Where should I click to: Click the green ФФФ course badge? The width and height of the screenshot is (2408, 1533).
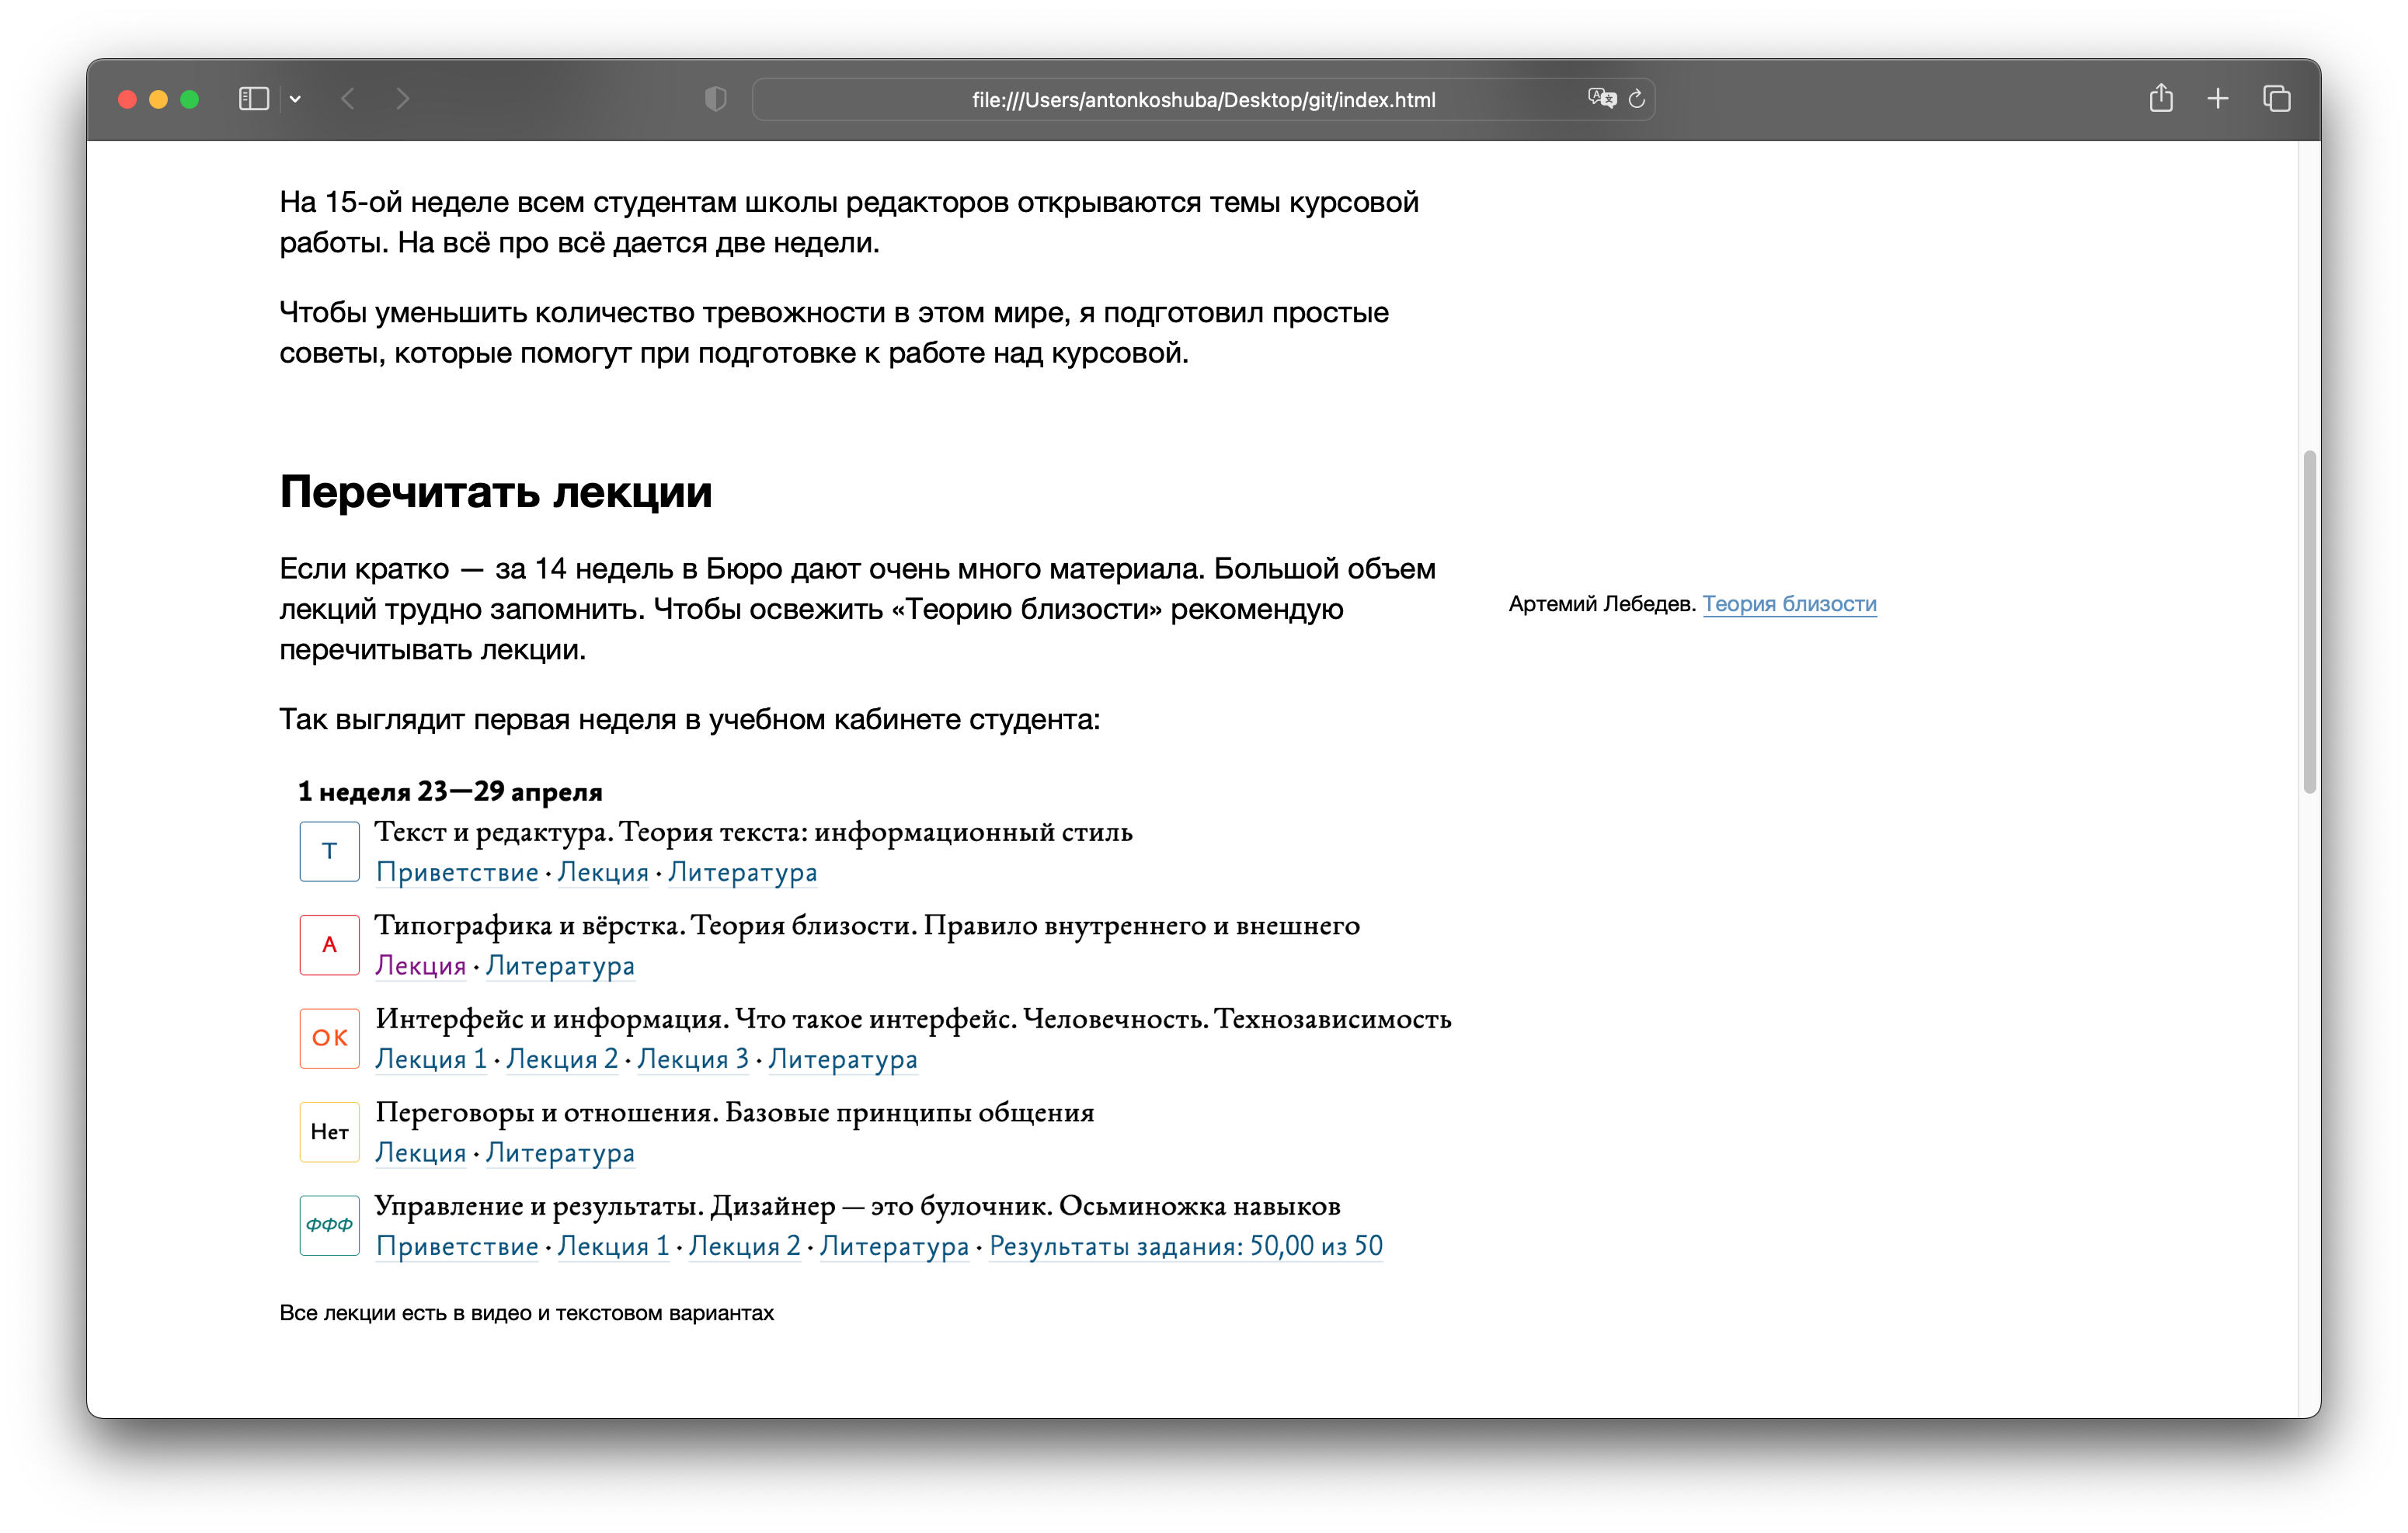(329, 1225)
